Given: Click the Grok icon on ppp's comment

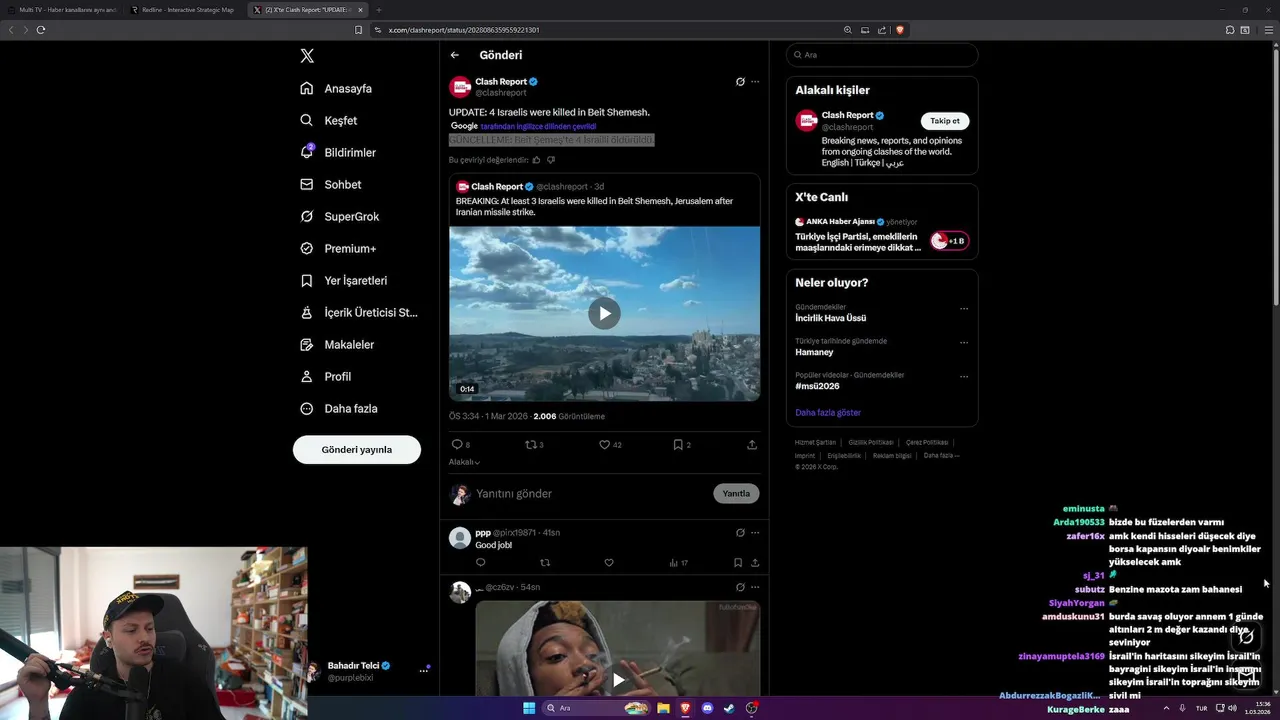Looking at the screenshot, I should [x=740, y=533].
